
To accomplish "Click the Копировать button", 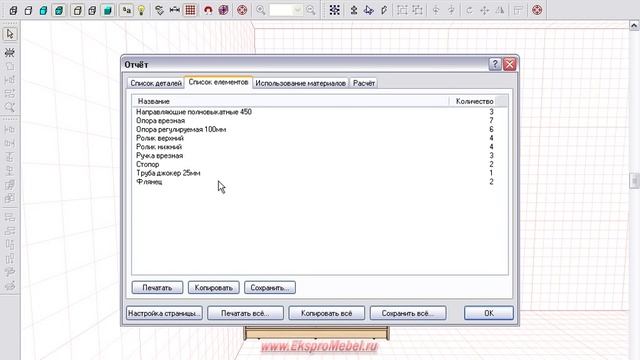I will click(213, 288).
